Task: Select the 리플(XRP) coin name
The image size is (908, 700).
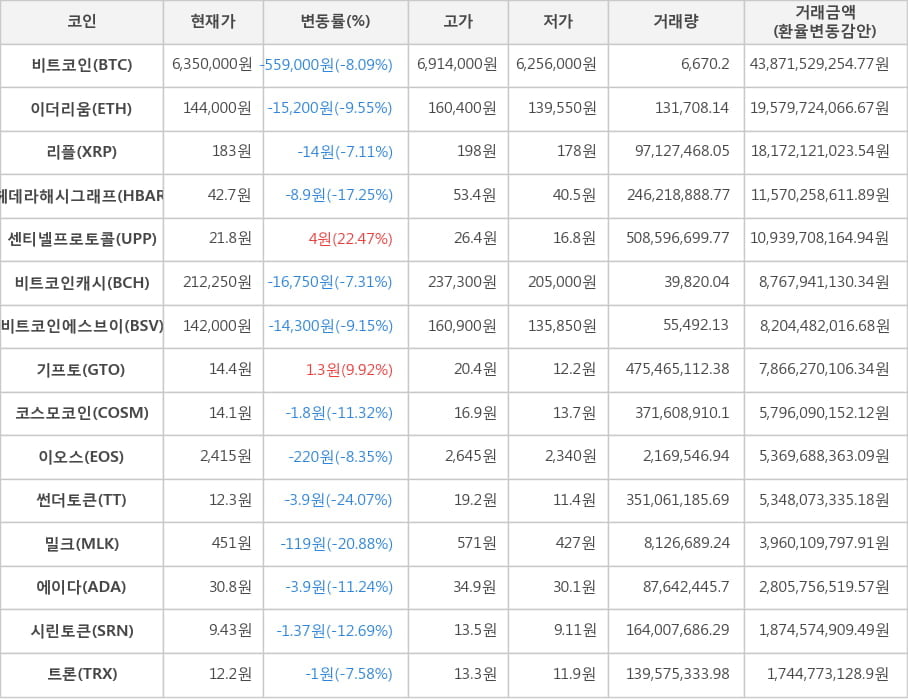Action: 82,152
